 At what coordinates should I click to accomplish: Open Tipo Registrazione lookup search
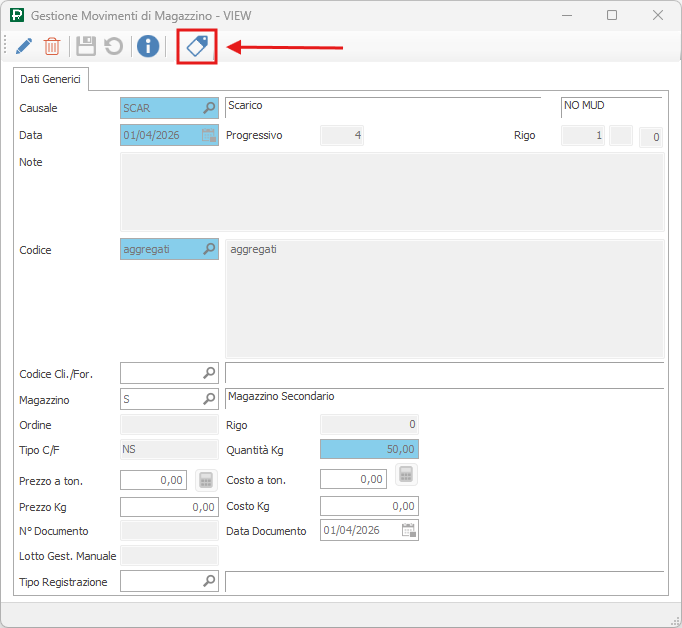click(x=209, y=580)
